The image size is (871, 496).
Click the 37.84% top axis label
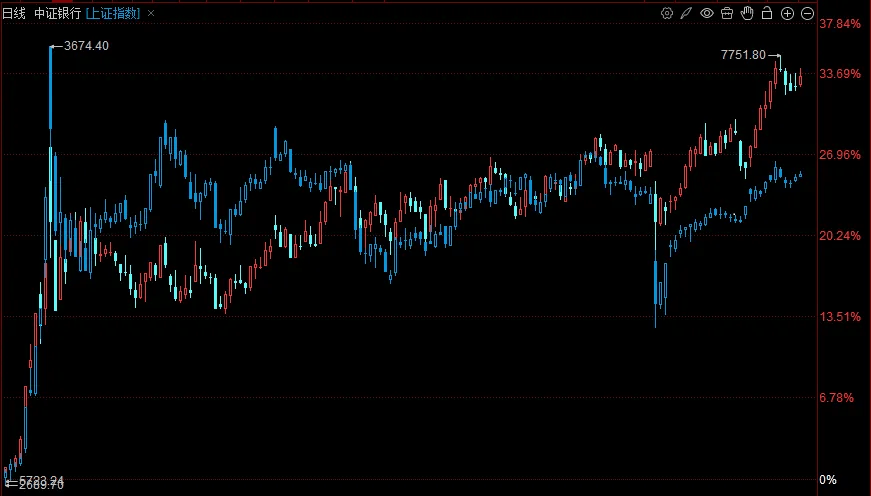click(x=839, y=24)
